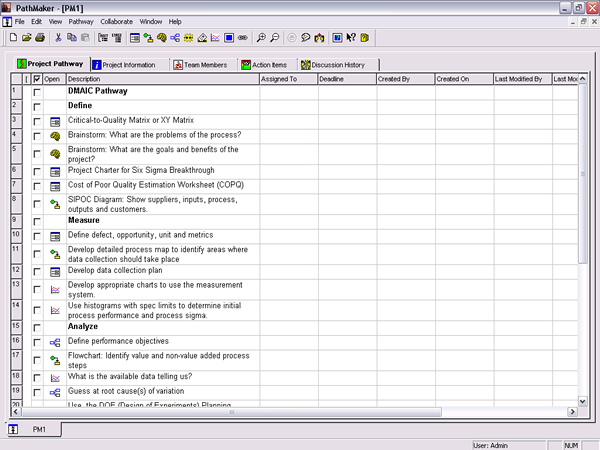Click the data chart toolbar icon
Viewport: 600px width, 450px height.
pos(215,38)
